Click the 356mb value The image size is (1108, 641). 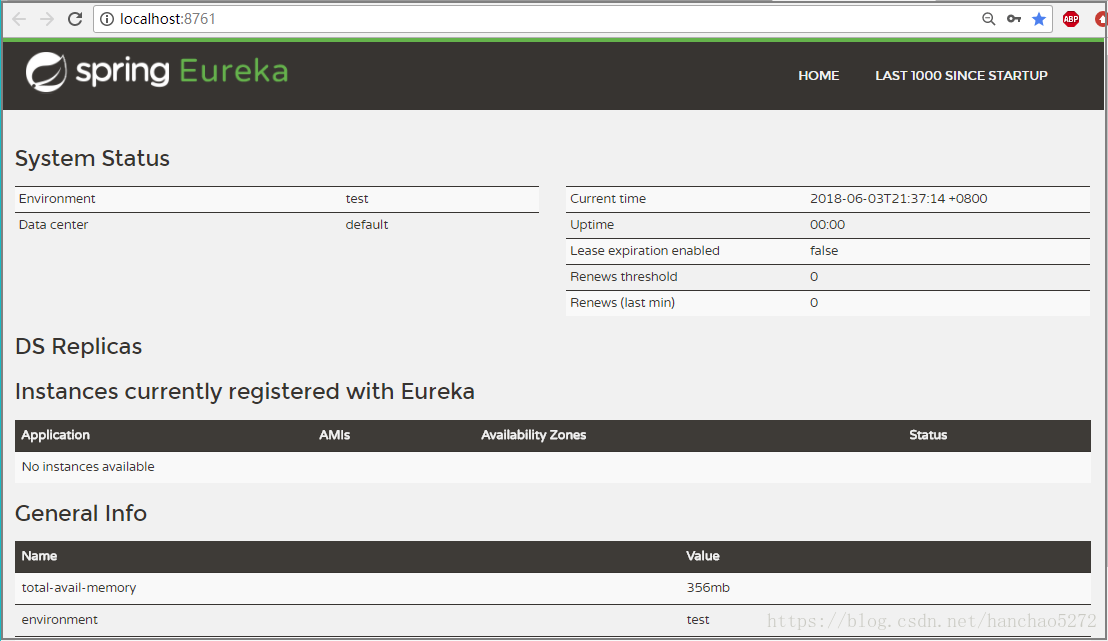[x=708, y=588]
